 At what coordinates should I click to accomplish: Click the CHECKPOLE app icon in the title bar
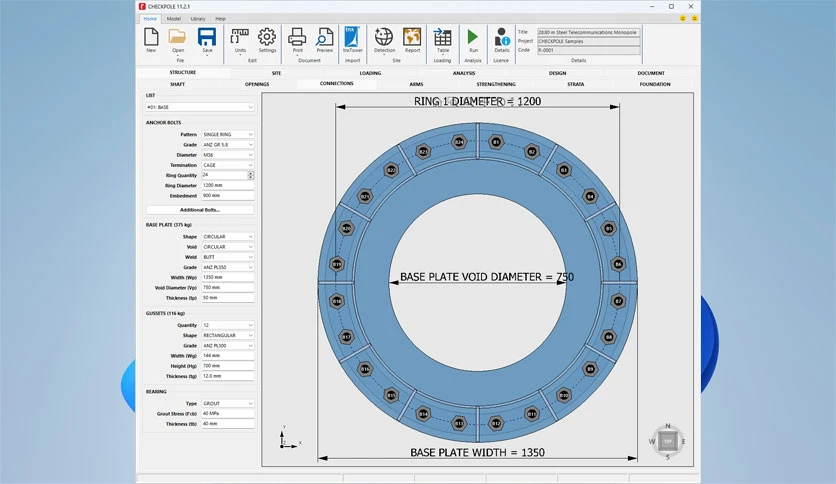click(142, 6)
